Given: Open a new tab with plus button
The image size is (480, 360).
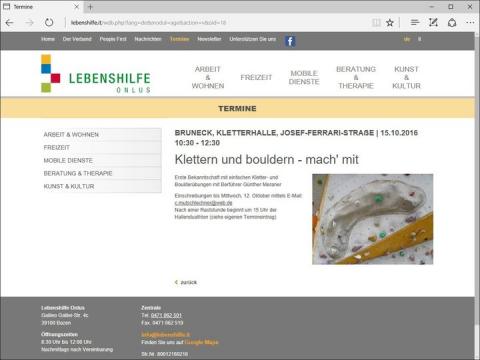Looking at the screenshot, I should (90, 7).
